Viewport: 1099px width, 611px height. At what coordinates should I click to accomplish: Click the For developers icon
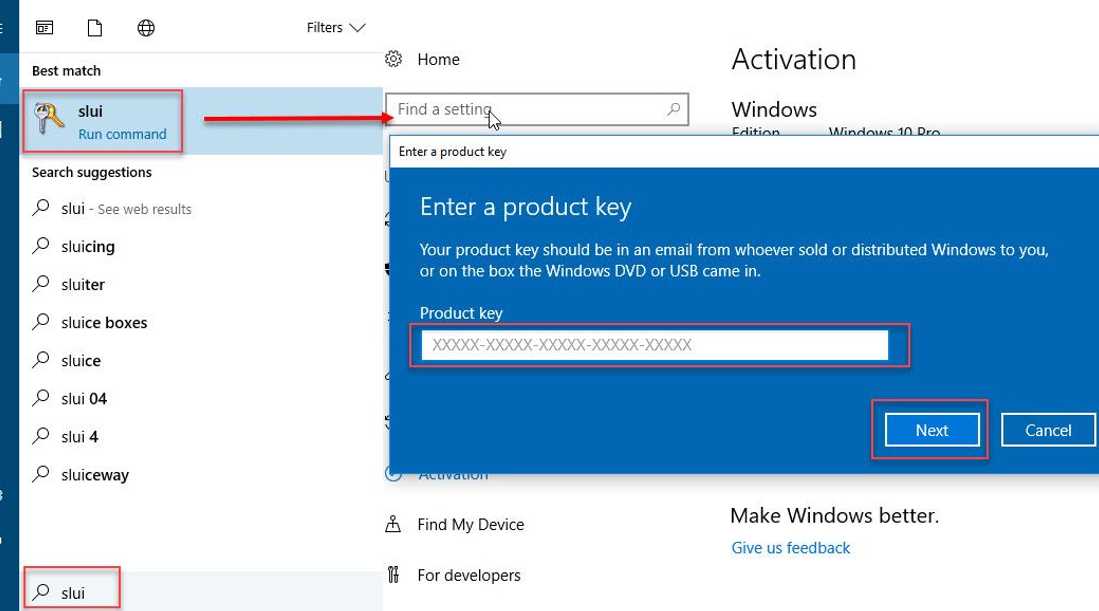(394, 575)
